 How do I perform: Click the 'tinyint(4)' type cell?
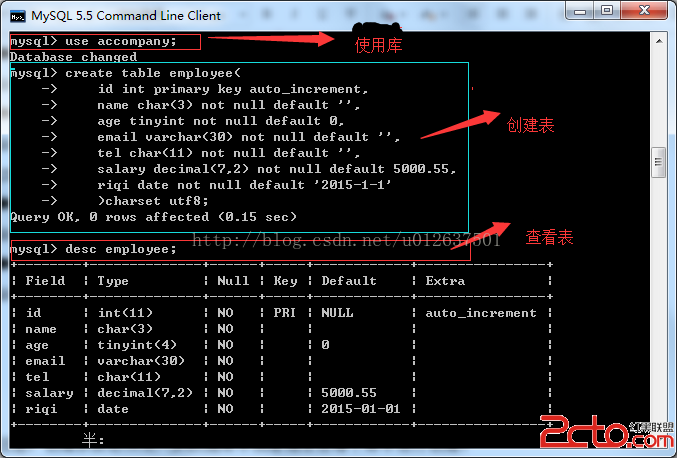[137, 345]
